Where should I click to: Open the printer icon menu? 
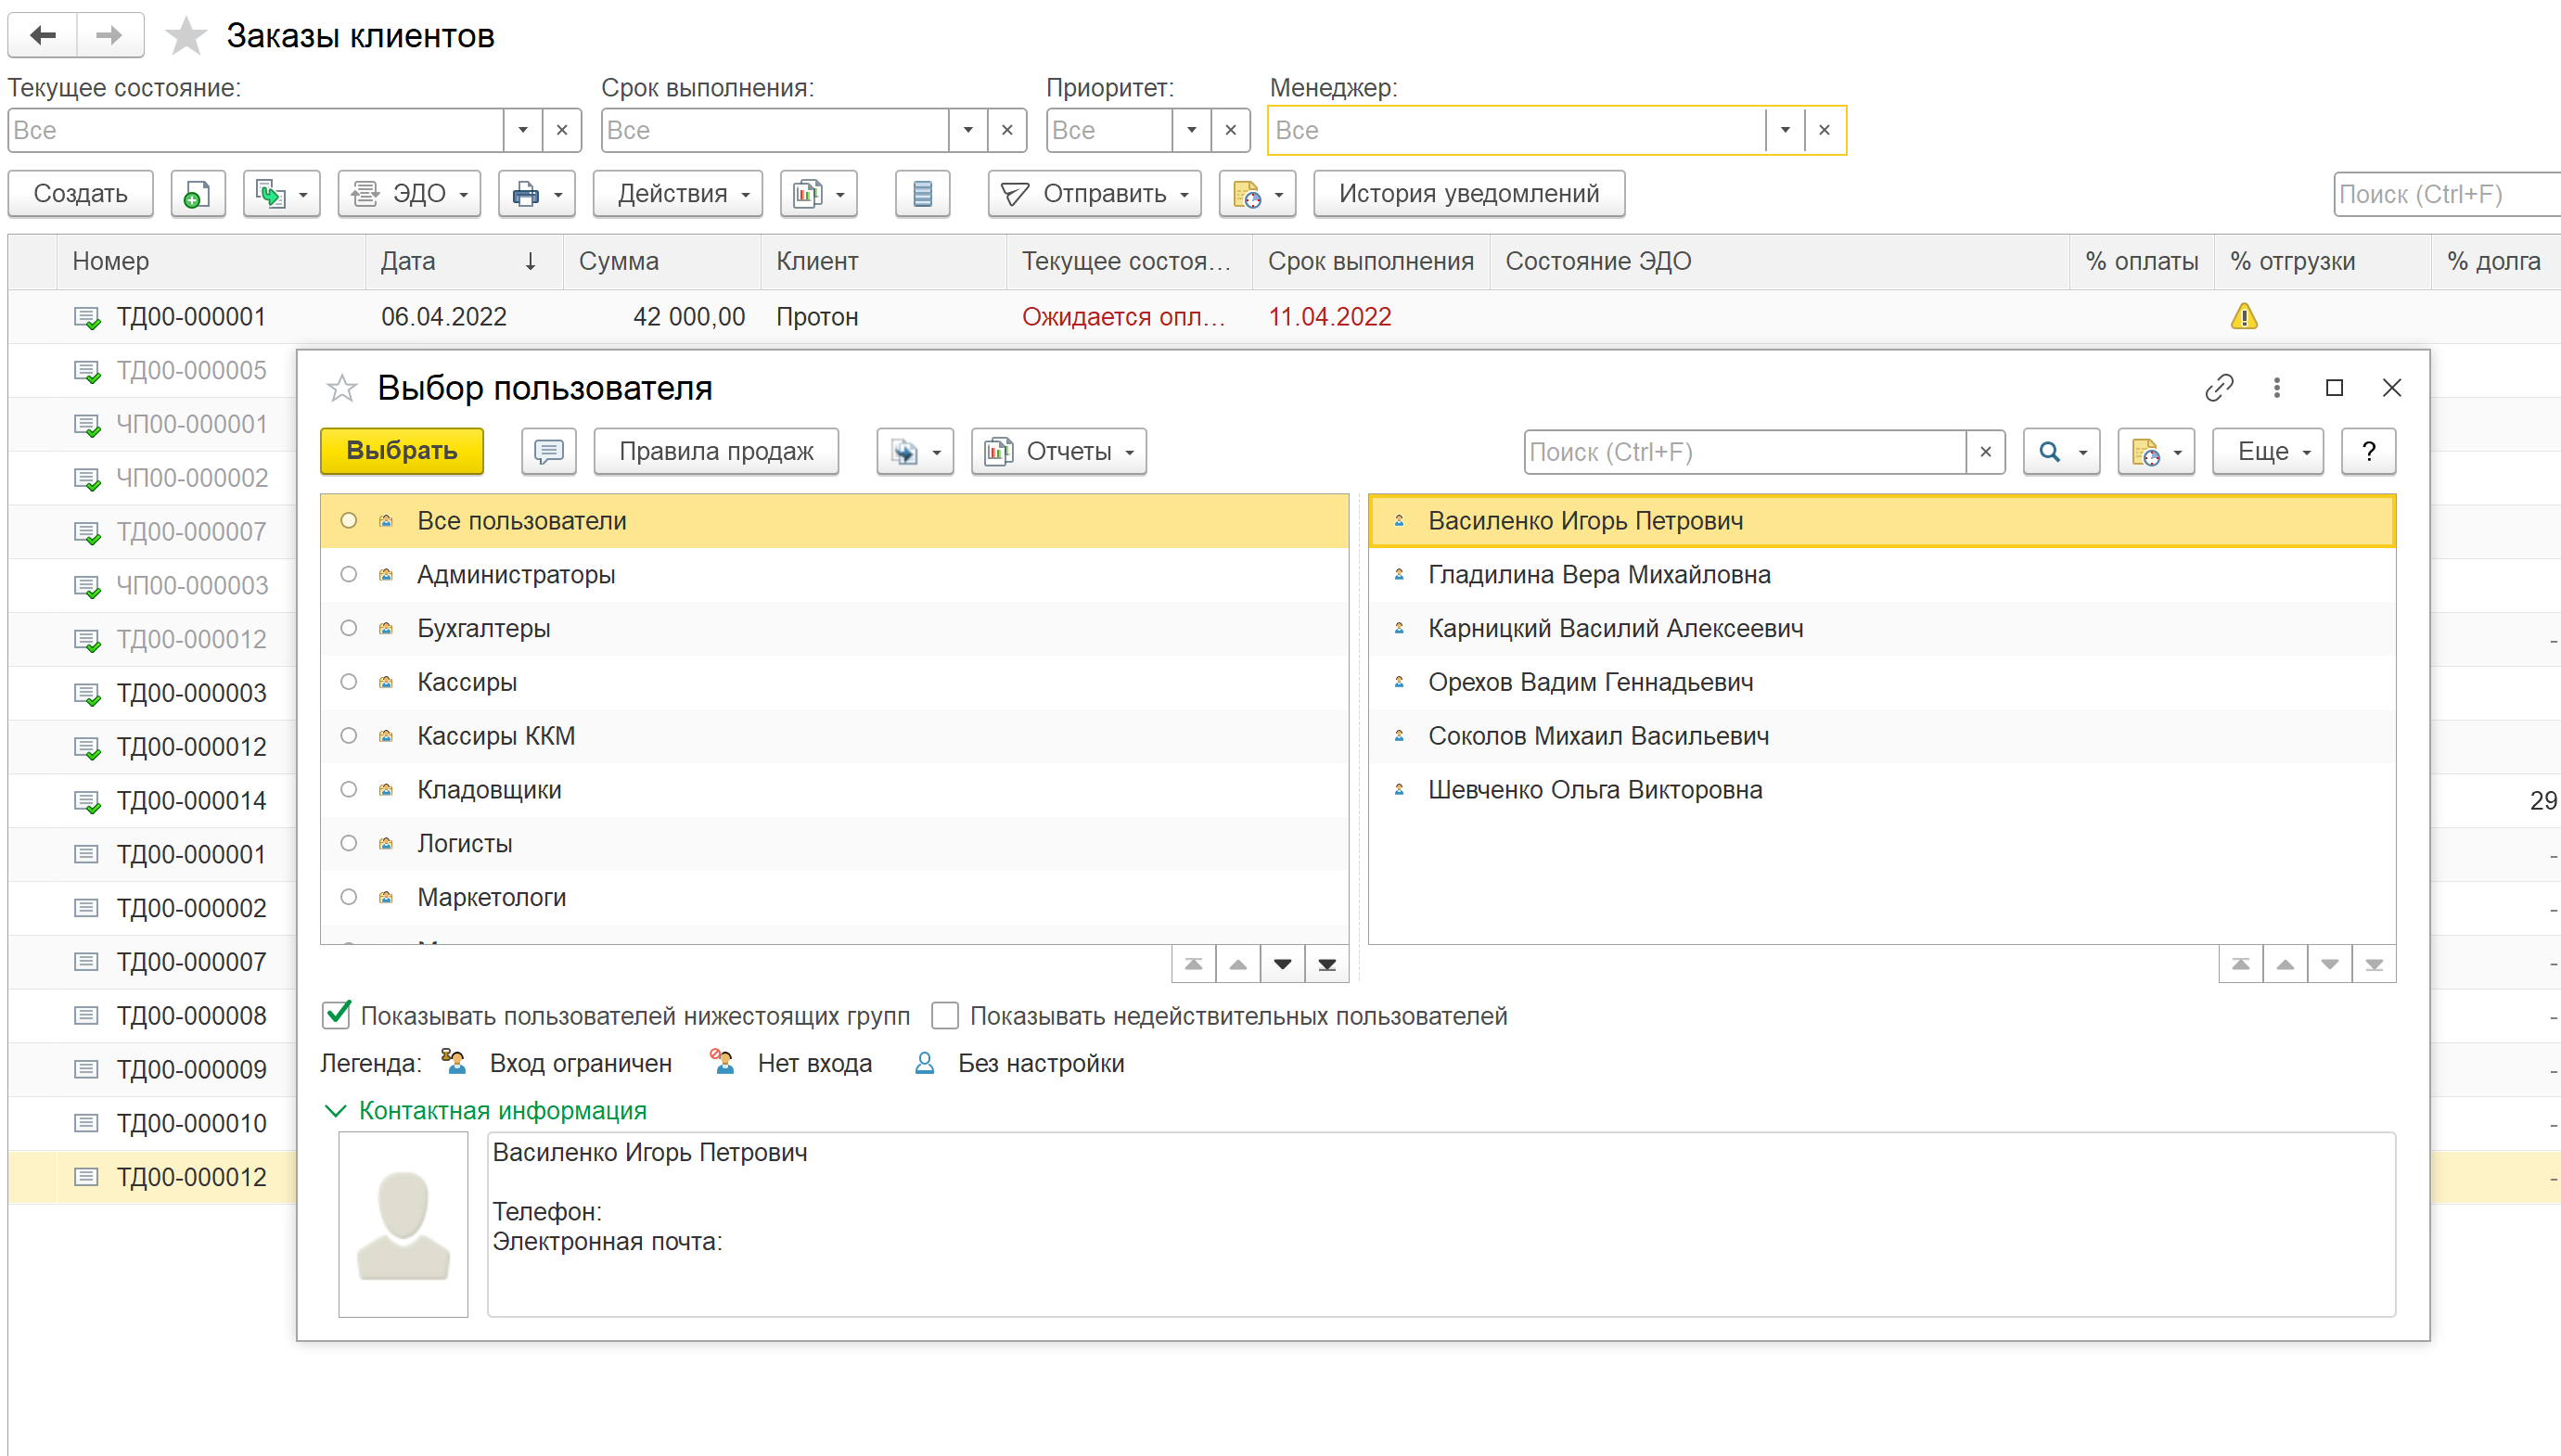[x=538, y=193]
